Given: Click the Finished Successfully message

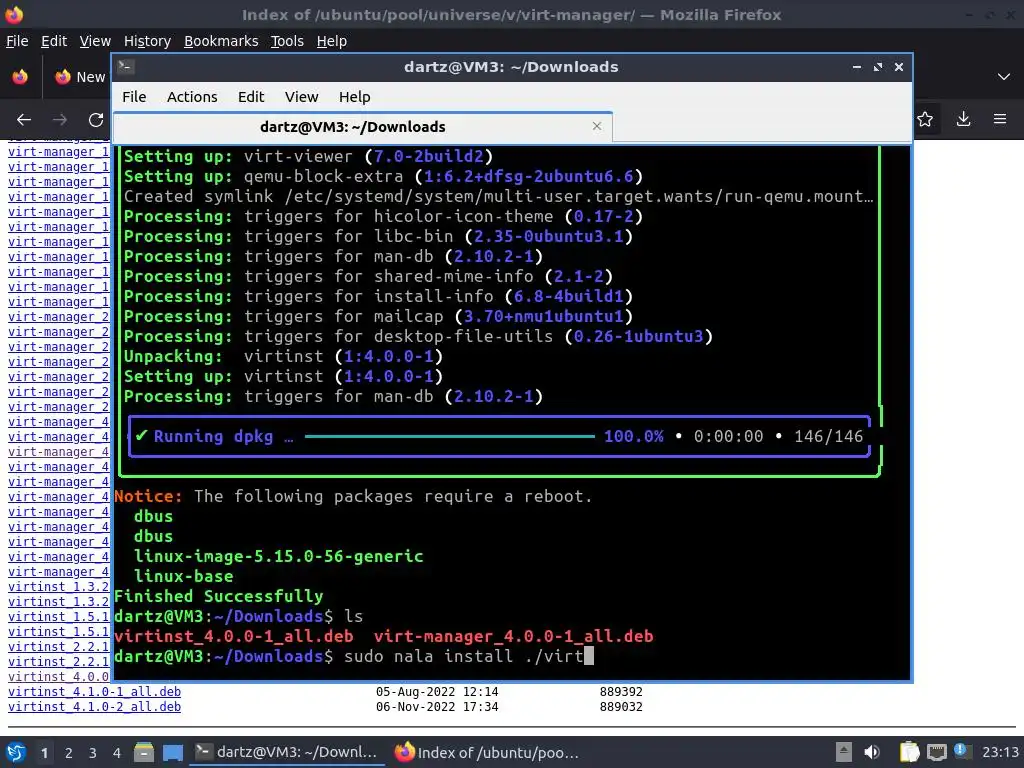Looking at the screenshot, I should tap(219, 596).
